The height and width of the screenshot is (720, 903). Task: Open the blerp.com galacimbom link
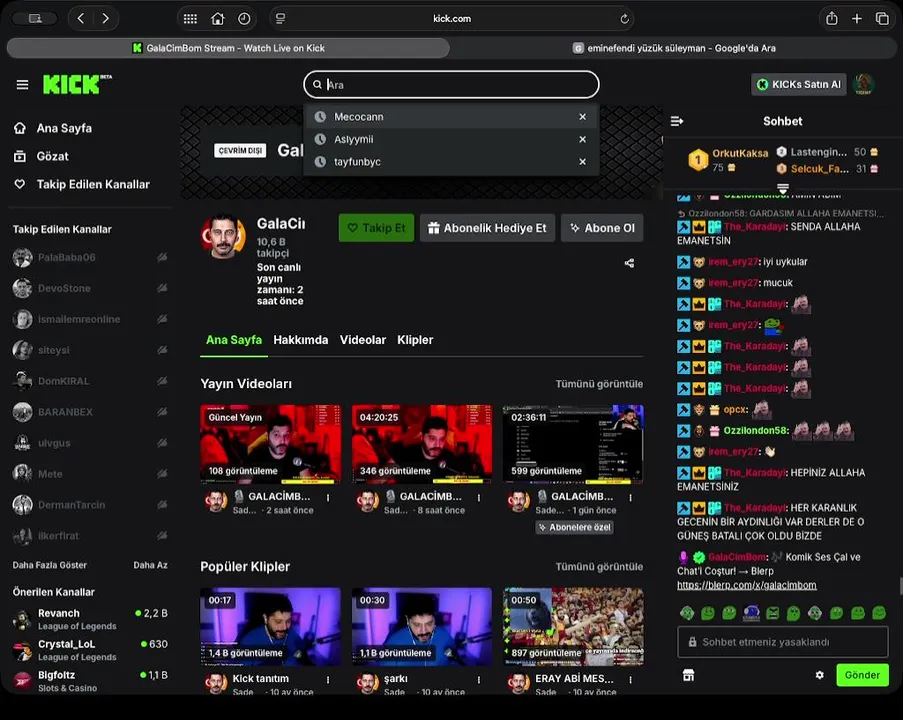(746, 585)
